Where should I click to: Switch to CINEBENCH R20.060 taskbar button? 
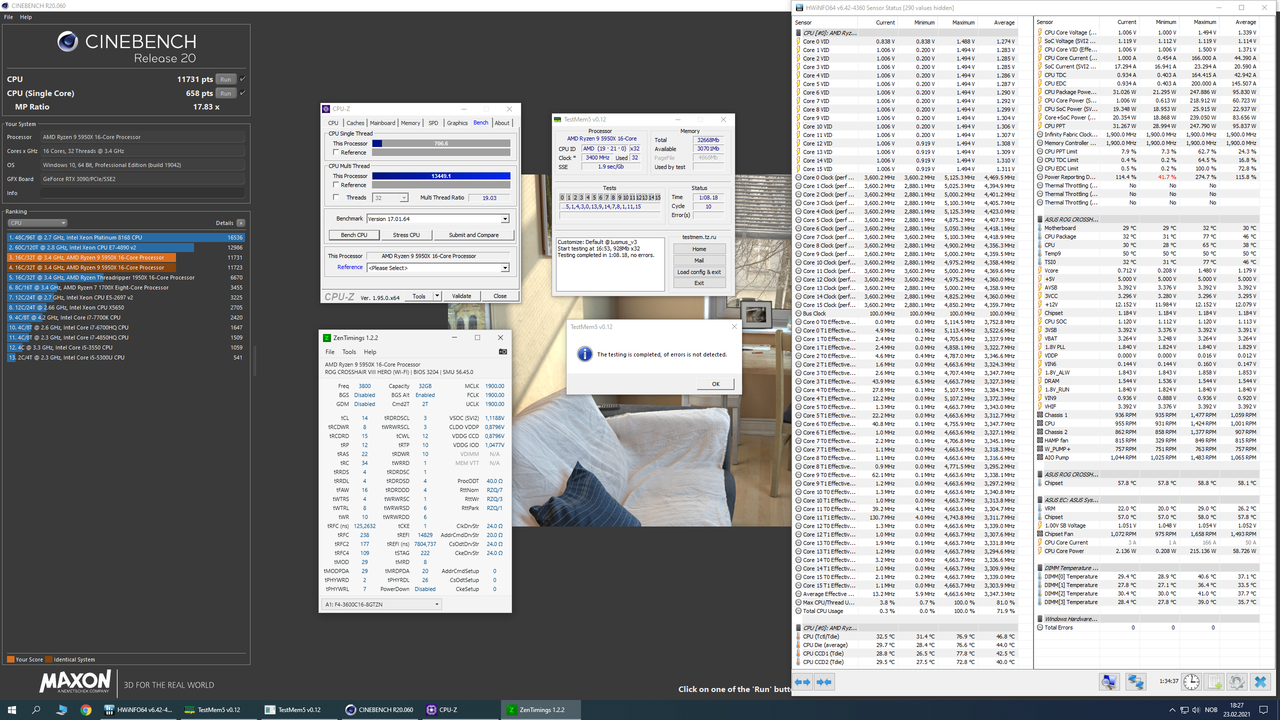[x=378, y=710]
